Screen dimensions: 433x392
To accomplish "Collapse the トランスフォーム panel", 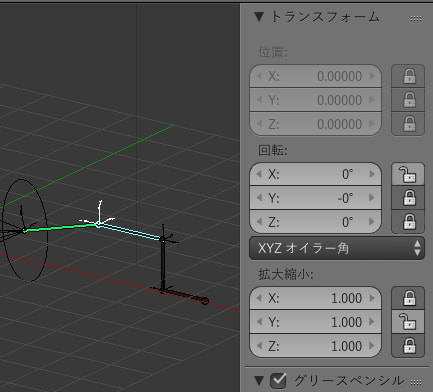I will click(259, 17).
